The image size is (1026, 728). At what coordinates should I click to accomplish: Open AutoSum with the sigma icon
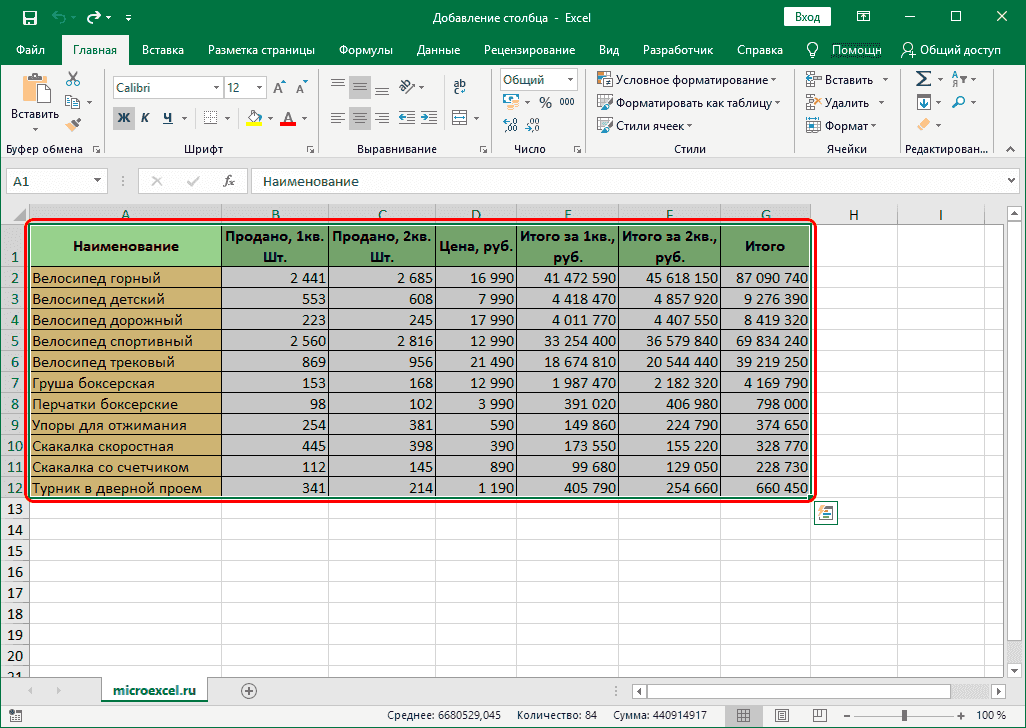[922, 78]
